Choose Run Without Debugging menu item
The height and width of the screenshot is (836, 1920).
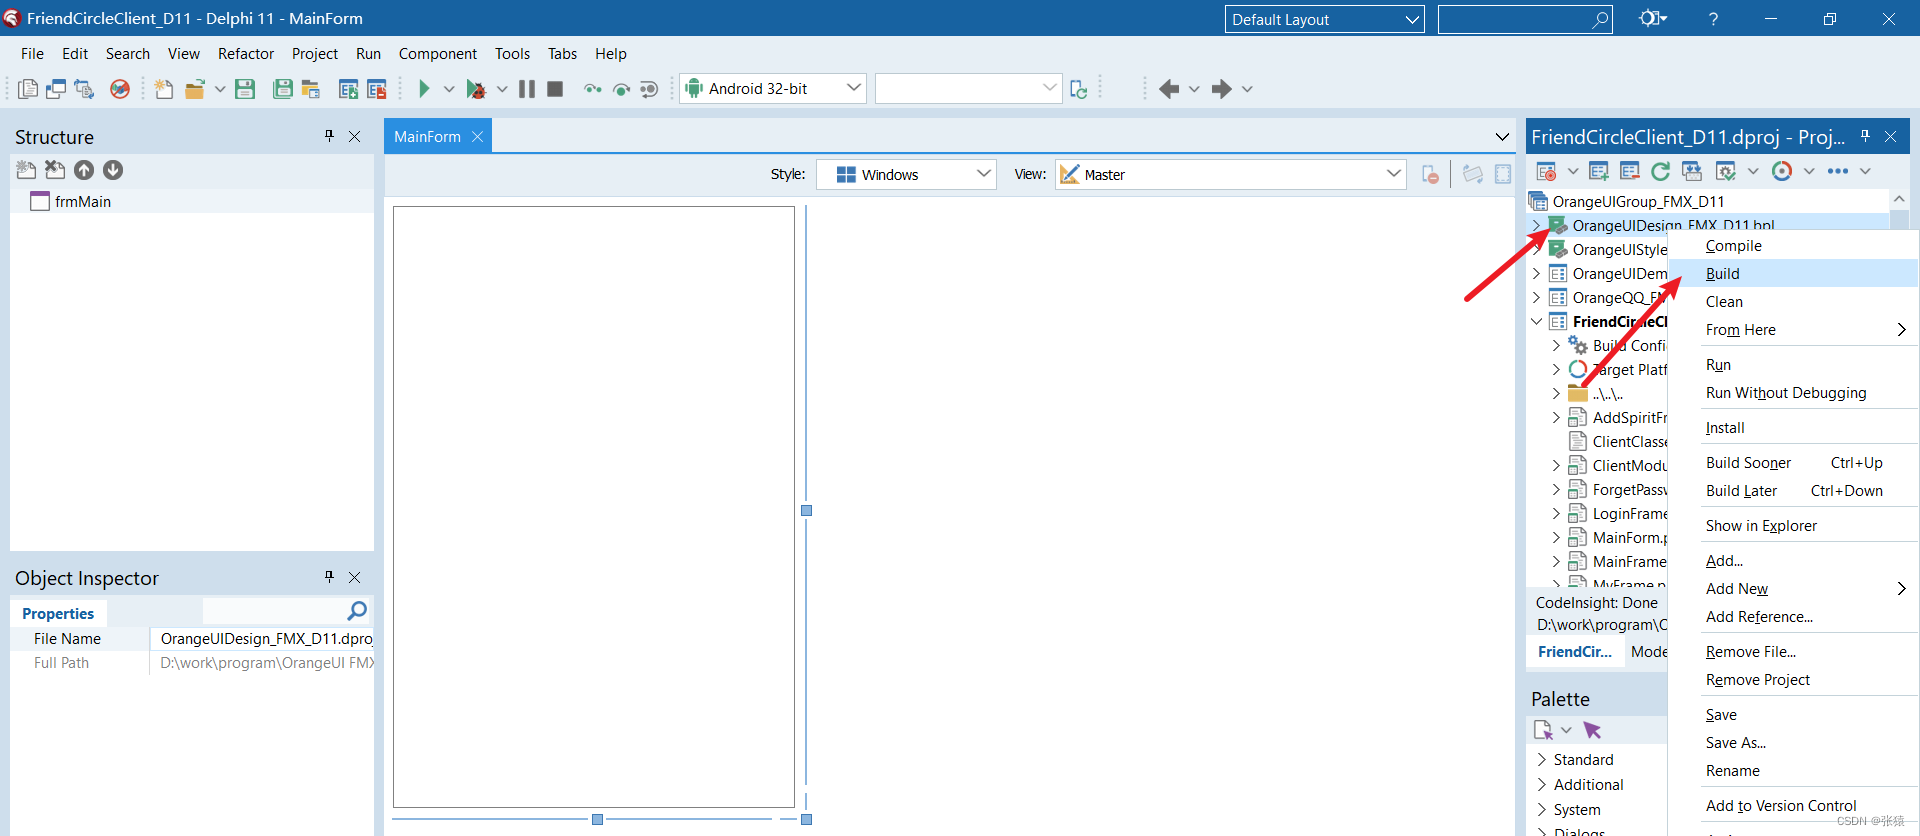pyautogui.click(x=1794, y=393)
